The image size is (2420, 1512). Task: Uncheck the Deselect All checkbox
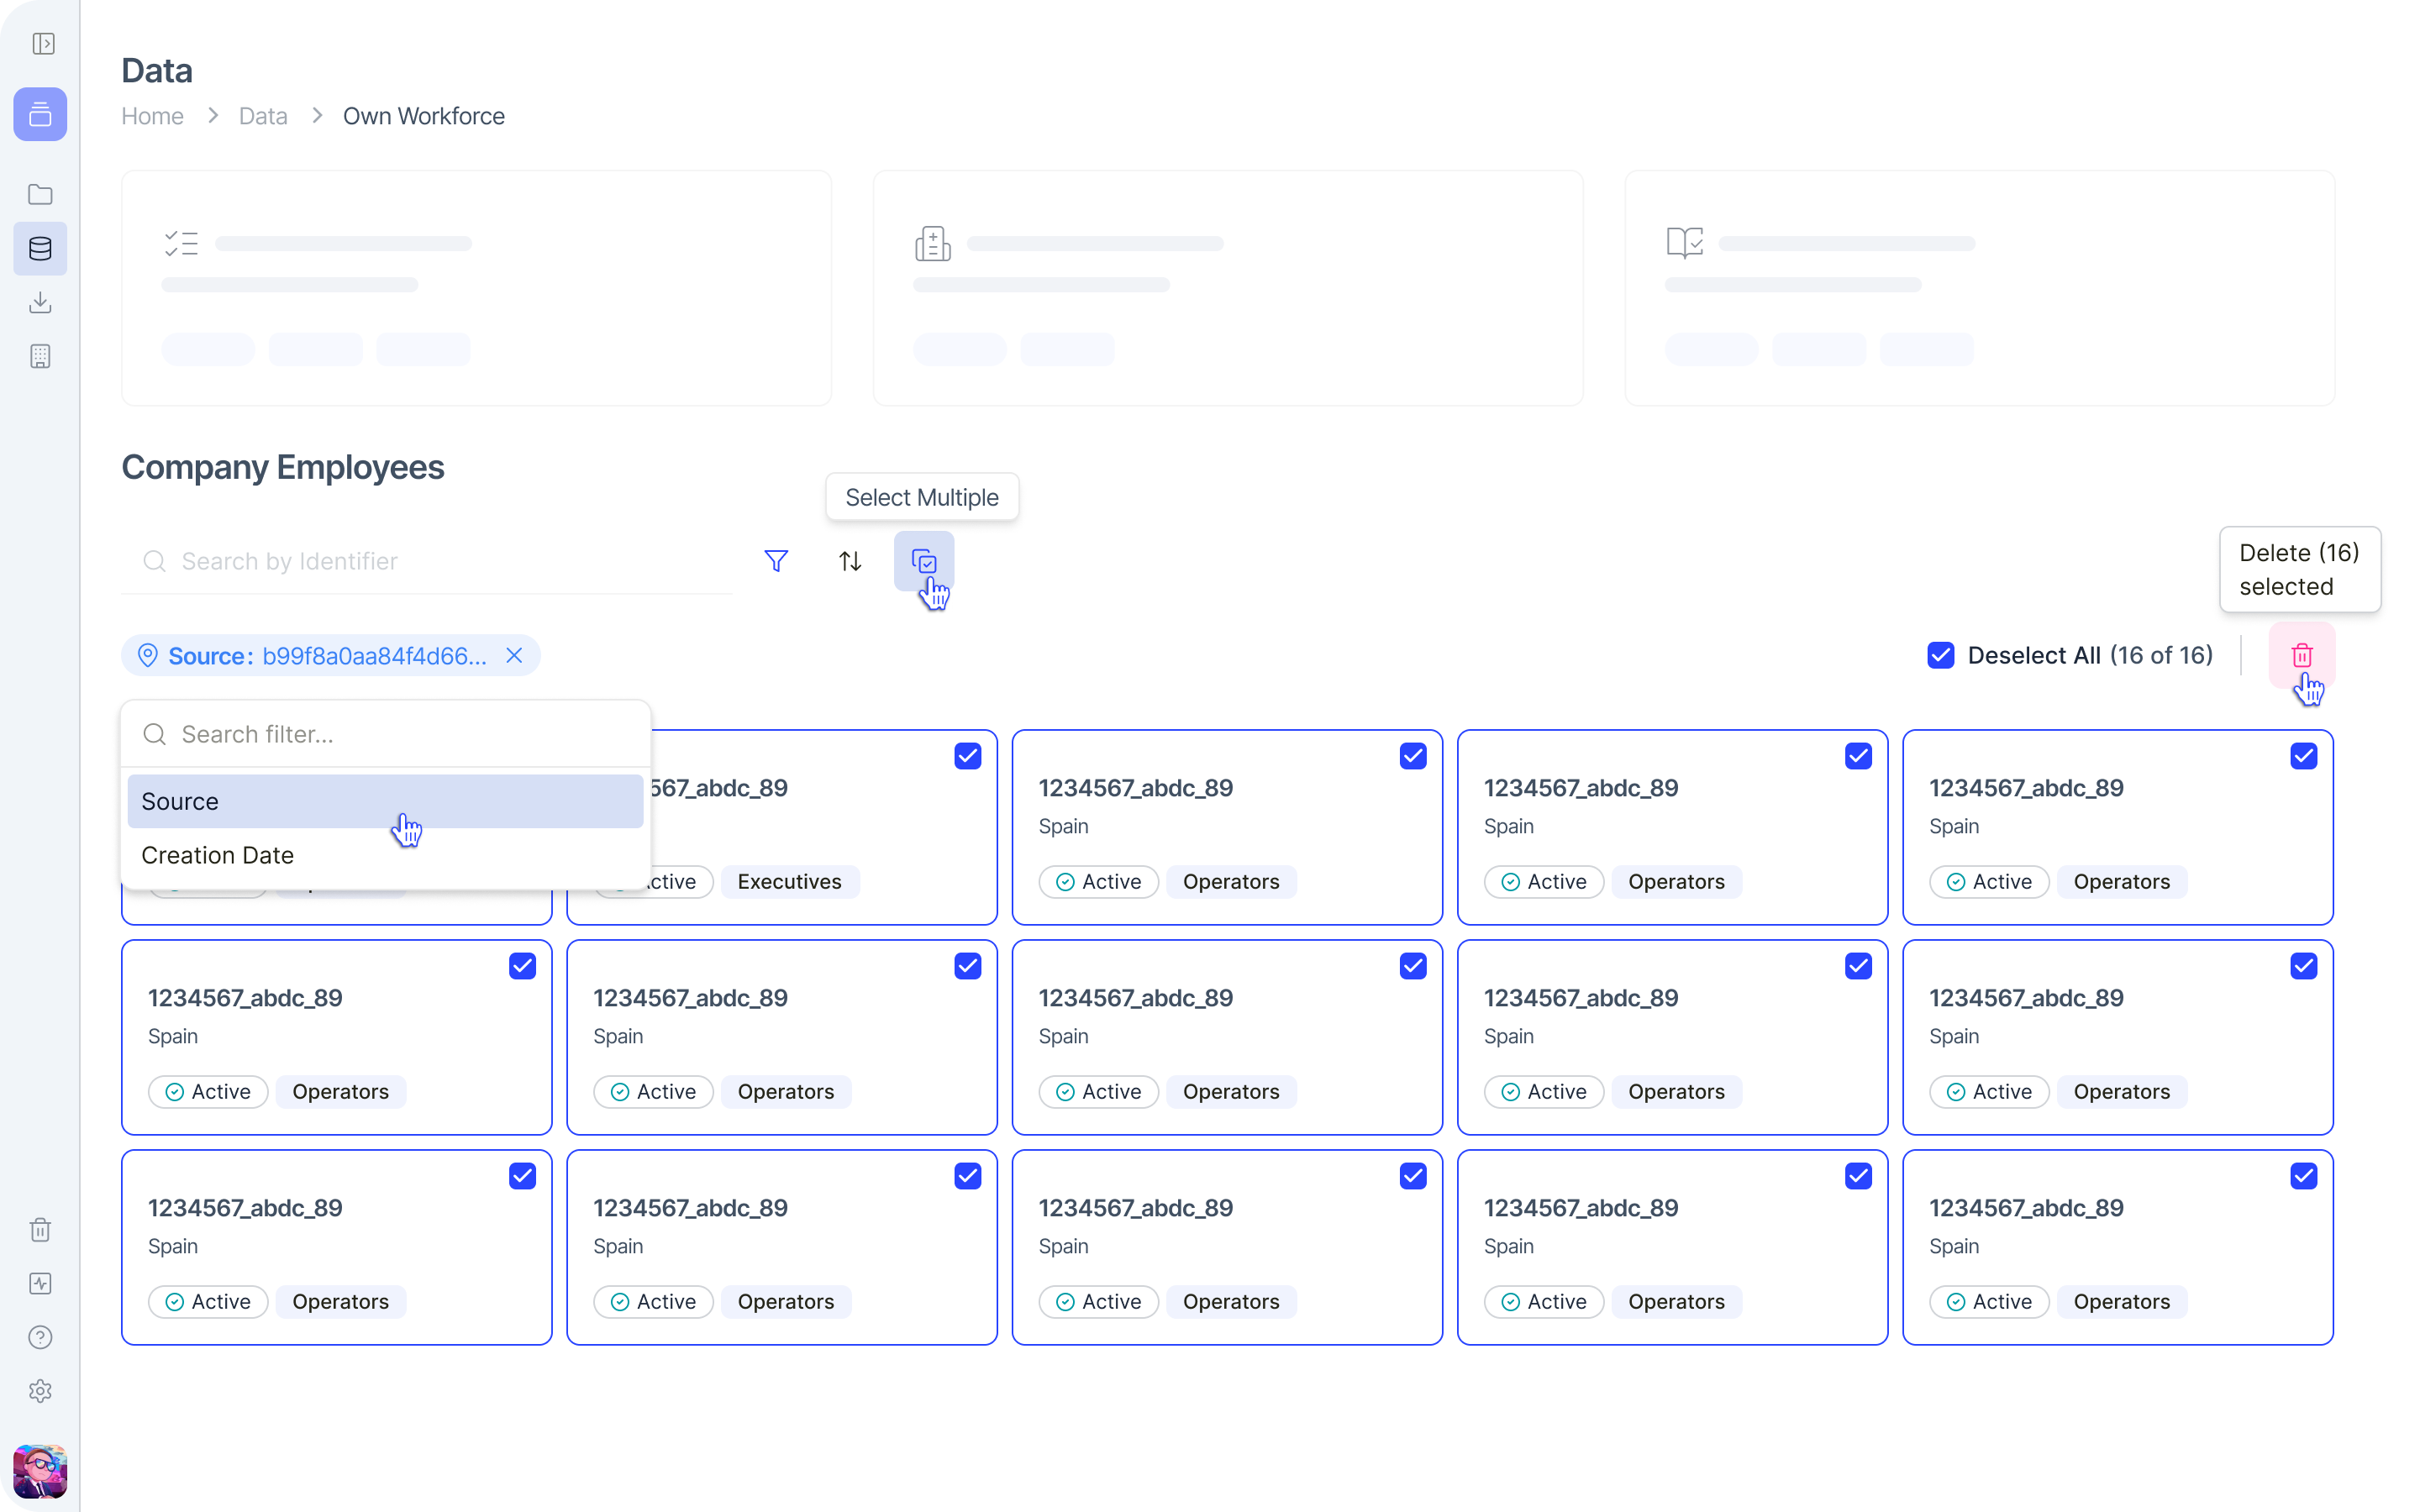(1940, 655)
